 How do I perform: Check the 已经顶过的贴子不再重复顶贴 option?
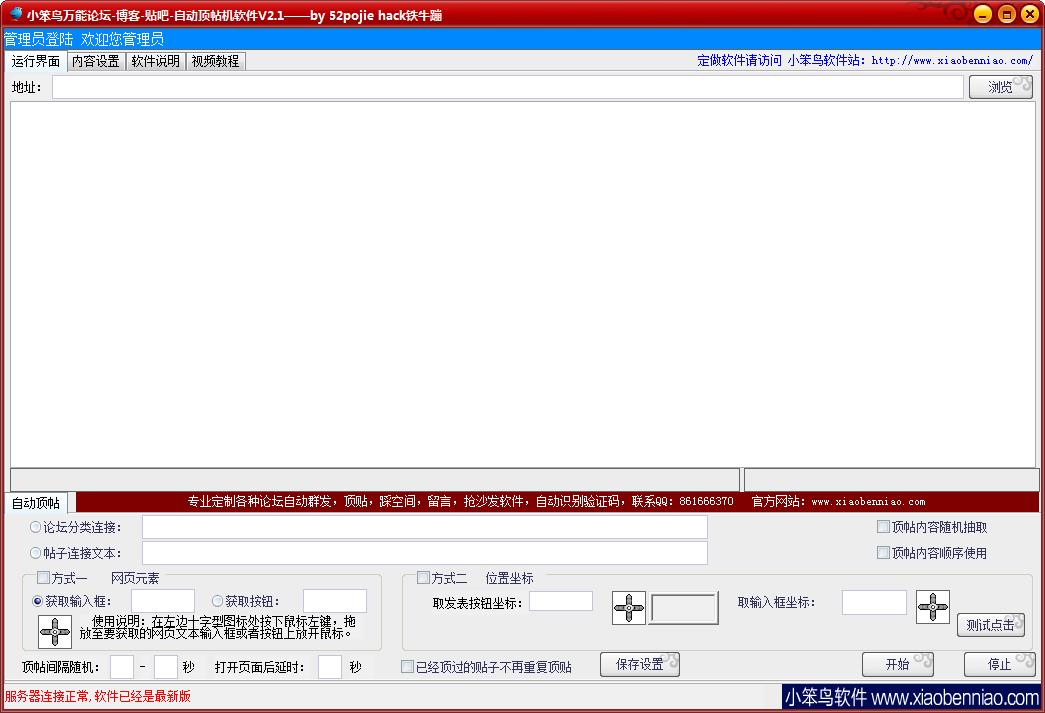click(407, 667)
